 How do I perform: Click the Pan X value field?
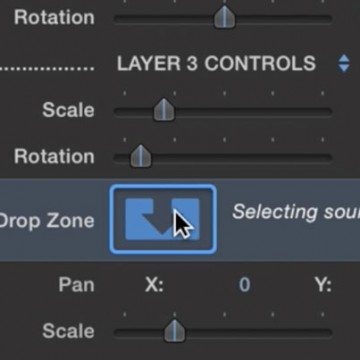pos(244,285)
